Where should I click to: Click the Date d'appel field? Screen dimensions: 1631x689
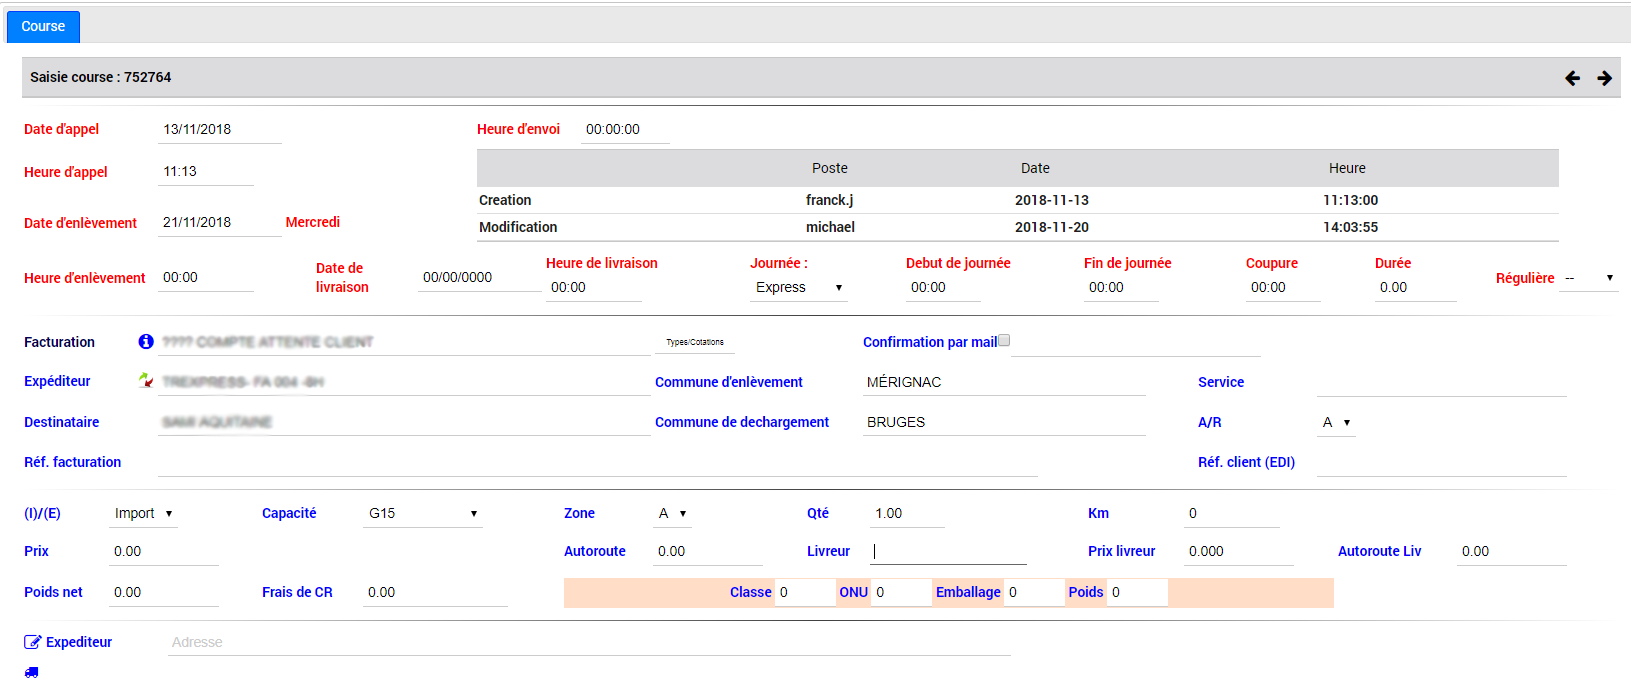tap(220, 130)
